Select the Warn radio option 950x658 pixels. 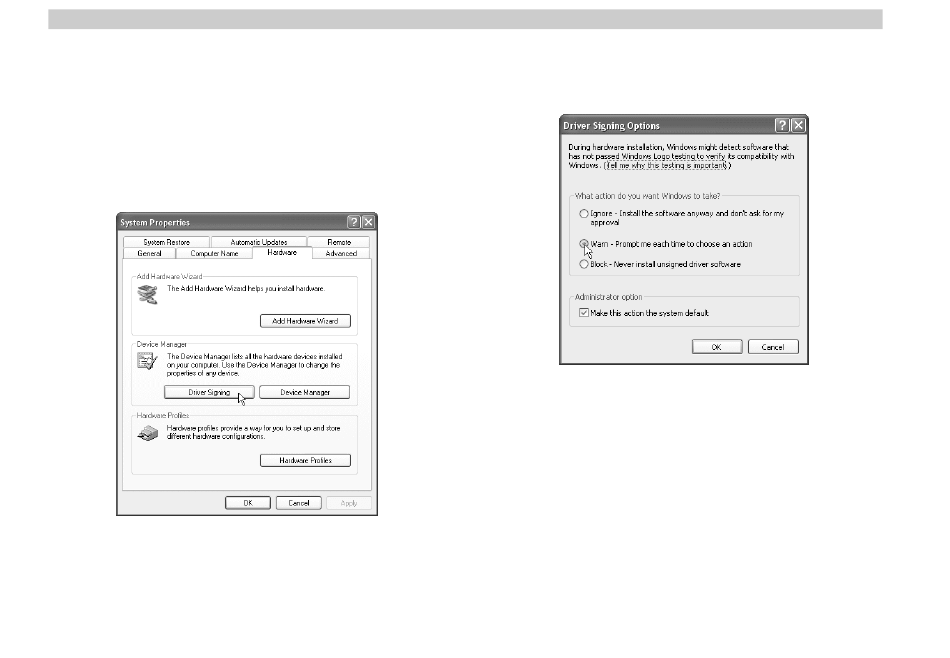(x=583, y=244)
